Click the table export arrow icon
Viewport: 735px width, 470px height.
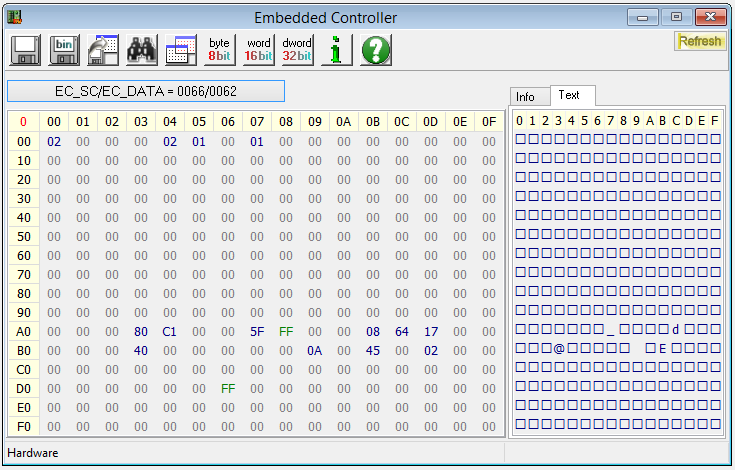point(103,50)
